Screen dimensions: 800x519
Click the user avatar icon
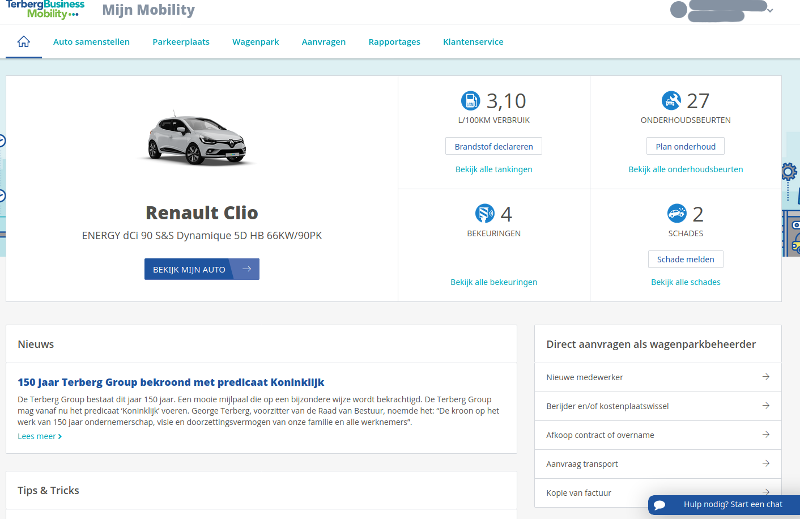[x=678, y=10]
